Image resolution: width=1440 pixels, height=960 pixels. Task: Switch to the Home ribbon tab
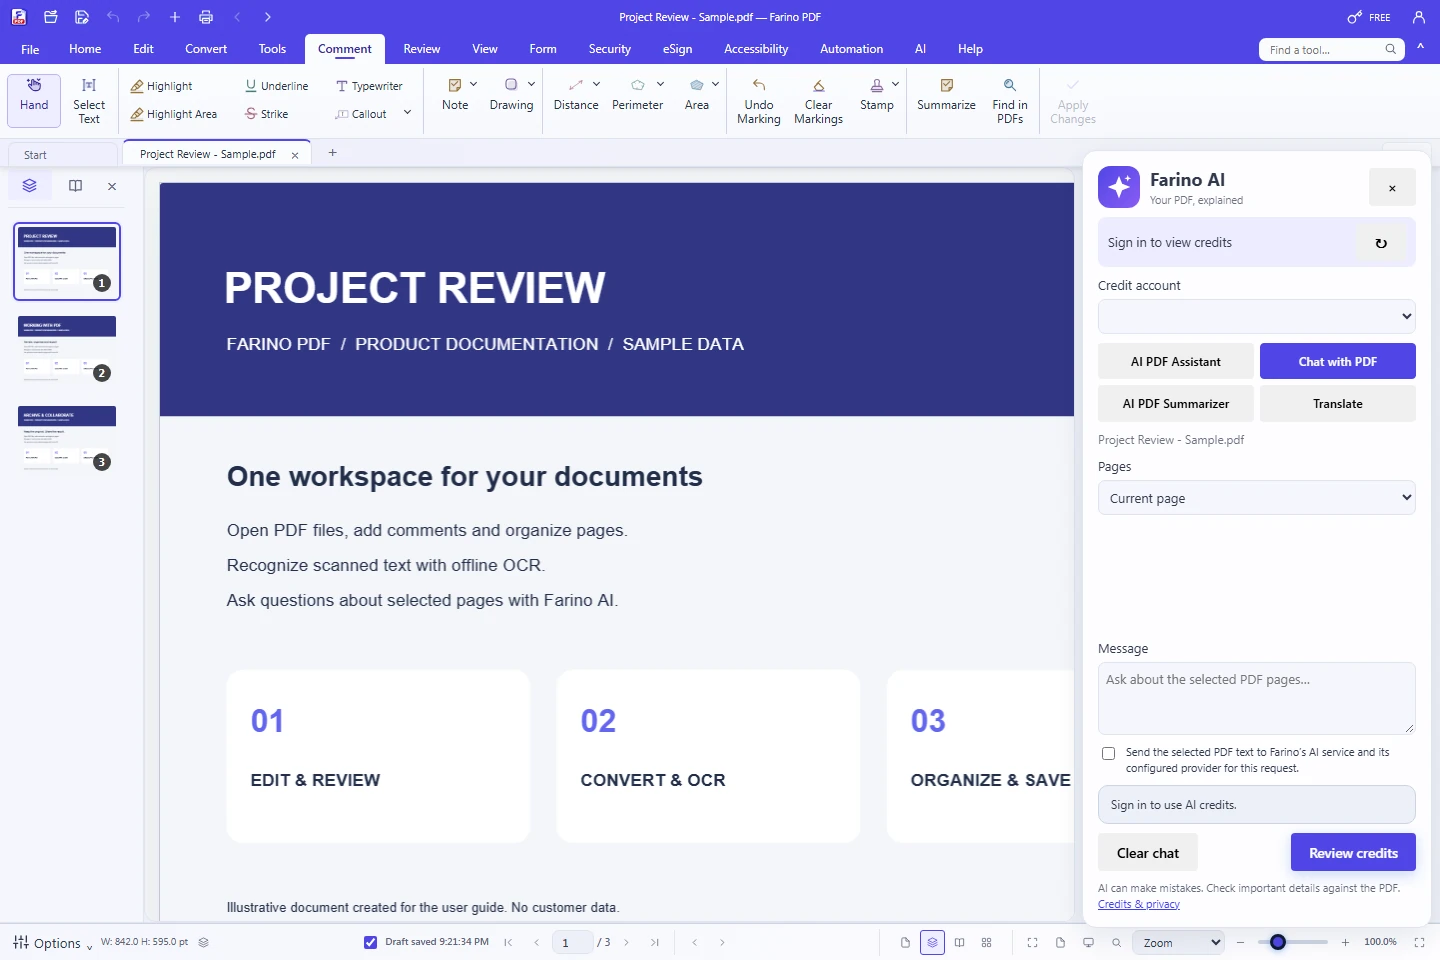[85, 49]
